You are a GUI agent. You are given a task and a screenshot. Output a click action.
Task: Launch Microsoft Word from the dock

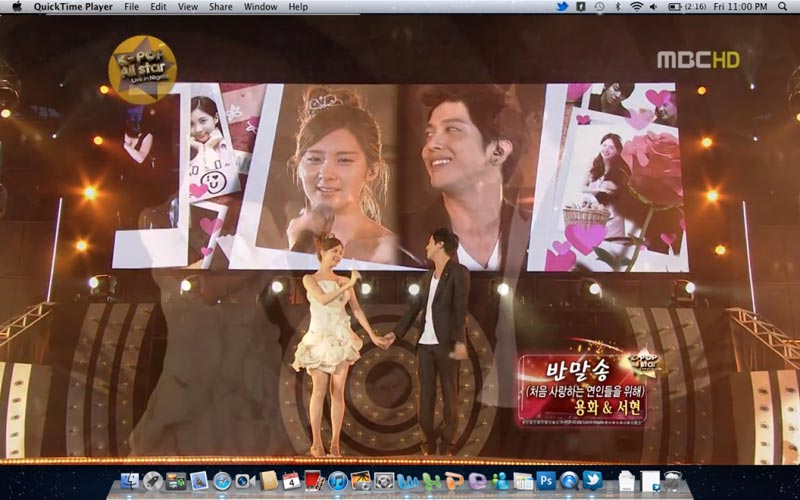407,481
